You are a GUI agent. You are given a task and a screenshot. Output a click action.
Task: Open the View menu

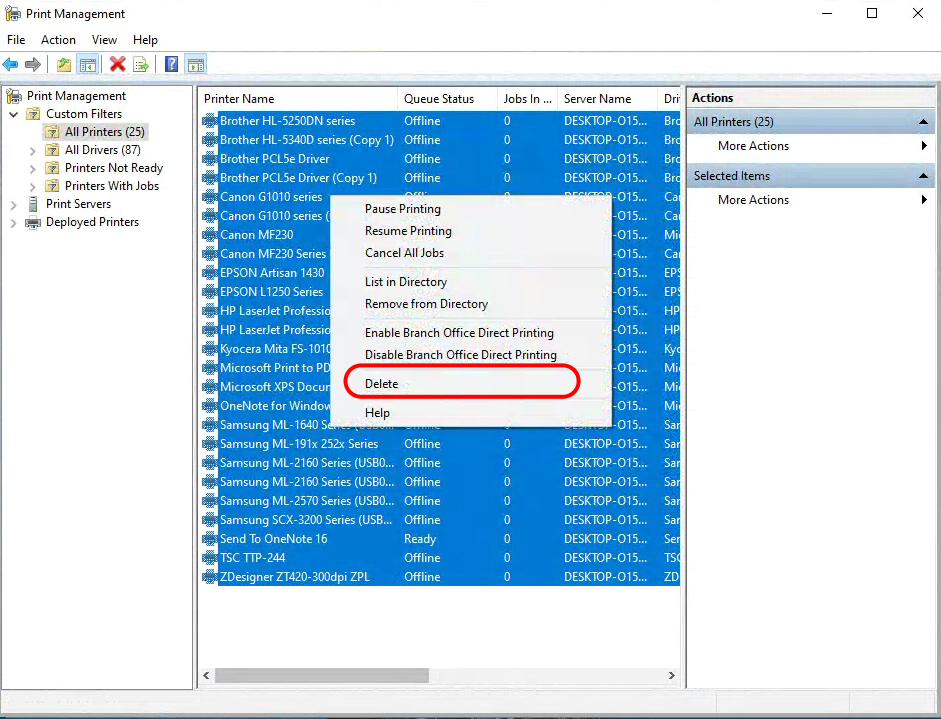tap(104, 40)
